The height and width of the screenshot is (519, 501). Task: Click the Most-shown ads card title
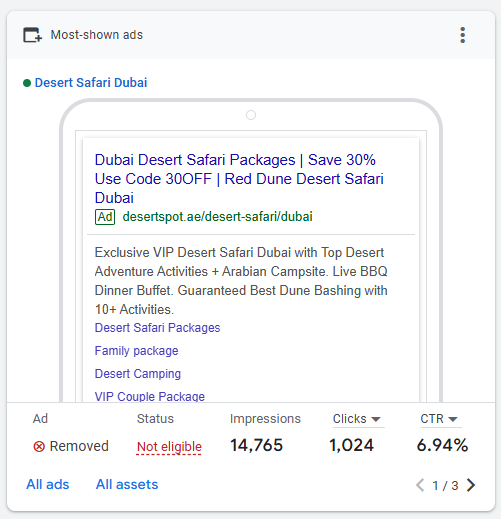coord(97,35)
